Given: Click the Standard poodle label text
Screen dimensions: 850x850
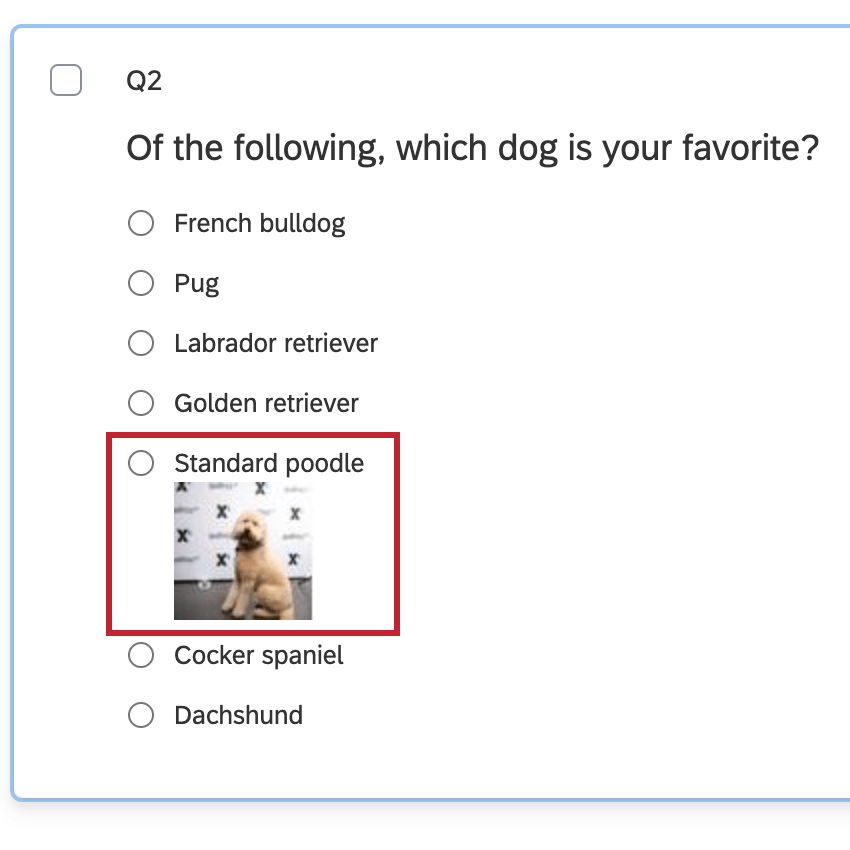Looking at the screenshot, I should tap(269, 463).
